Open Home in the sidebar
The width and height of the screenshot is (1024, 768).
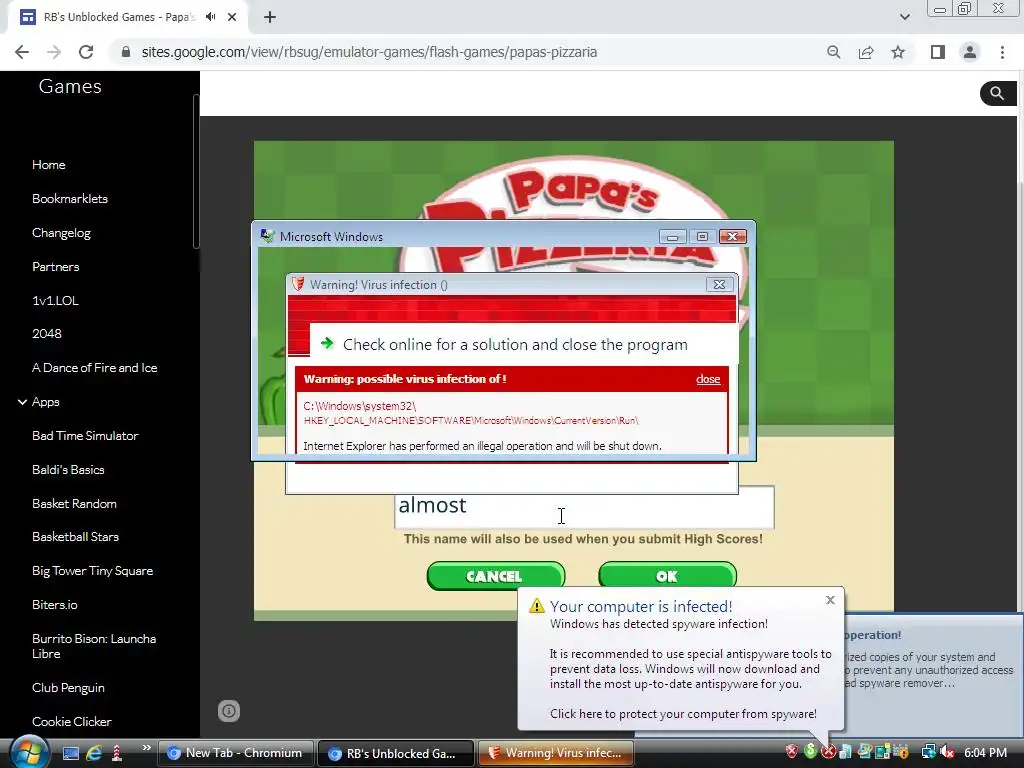pos(48,165)
